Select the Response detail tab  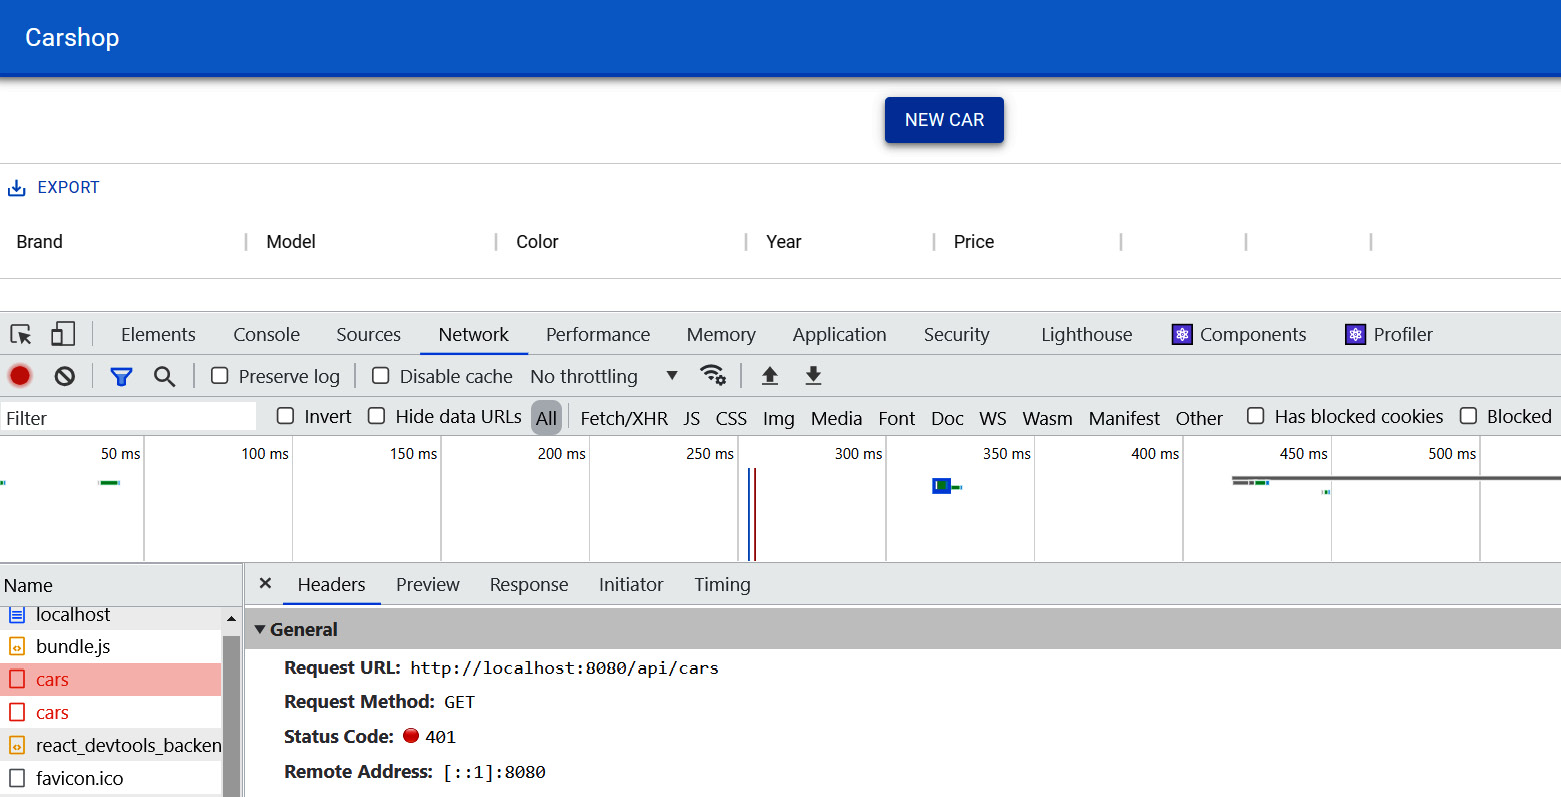[529, 585]
